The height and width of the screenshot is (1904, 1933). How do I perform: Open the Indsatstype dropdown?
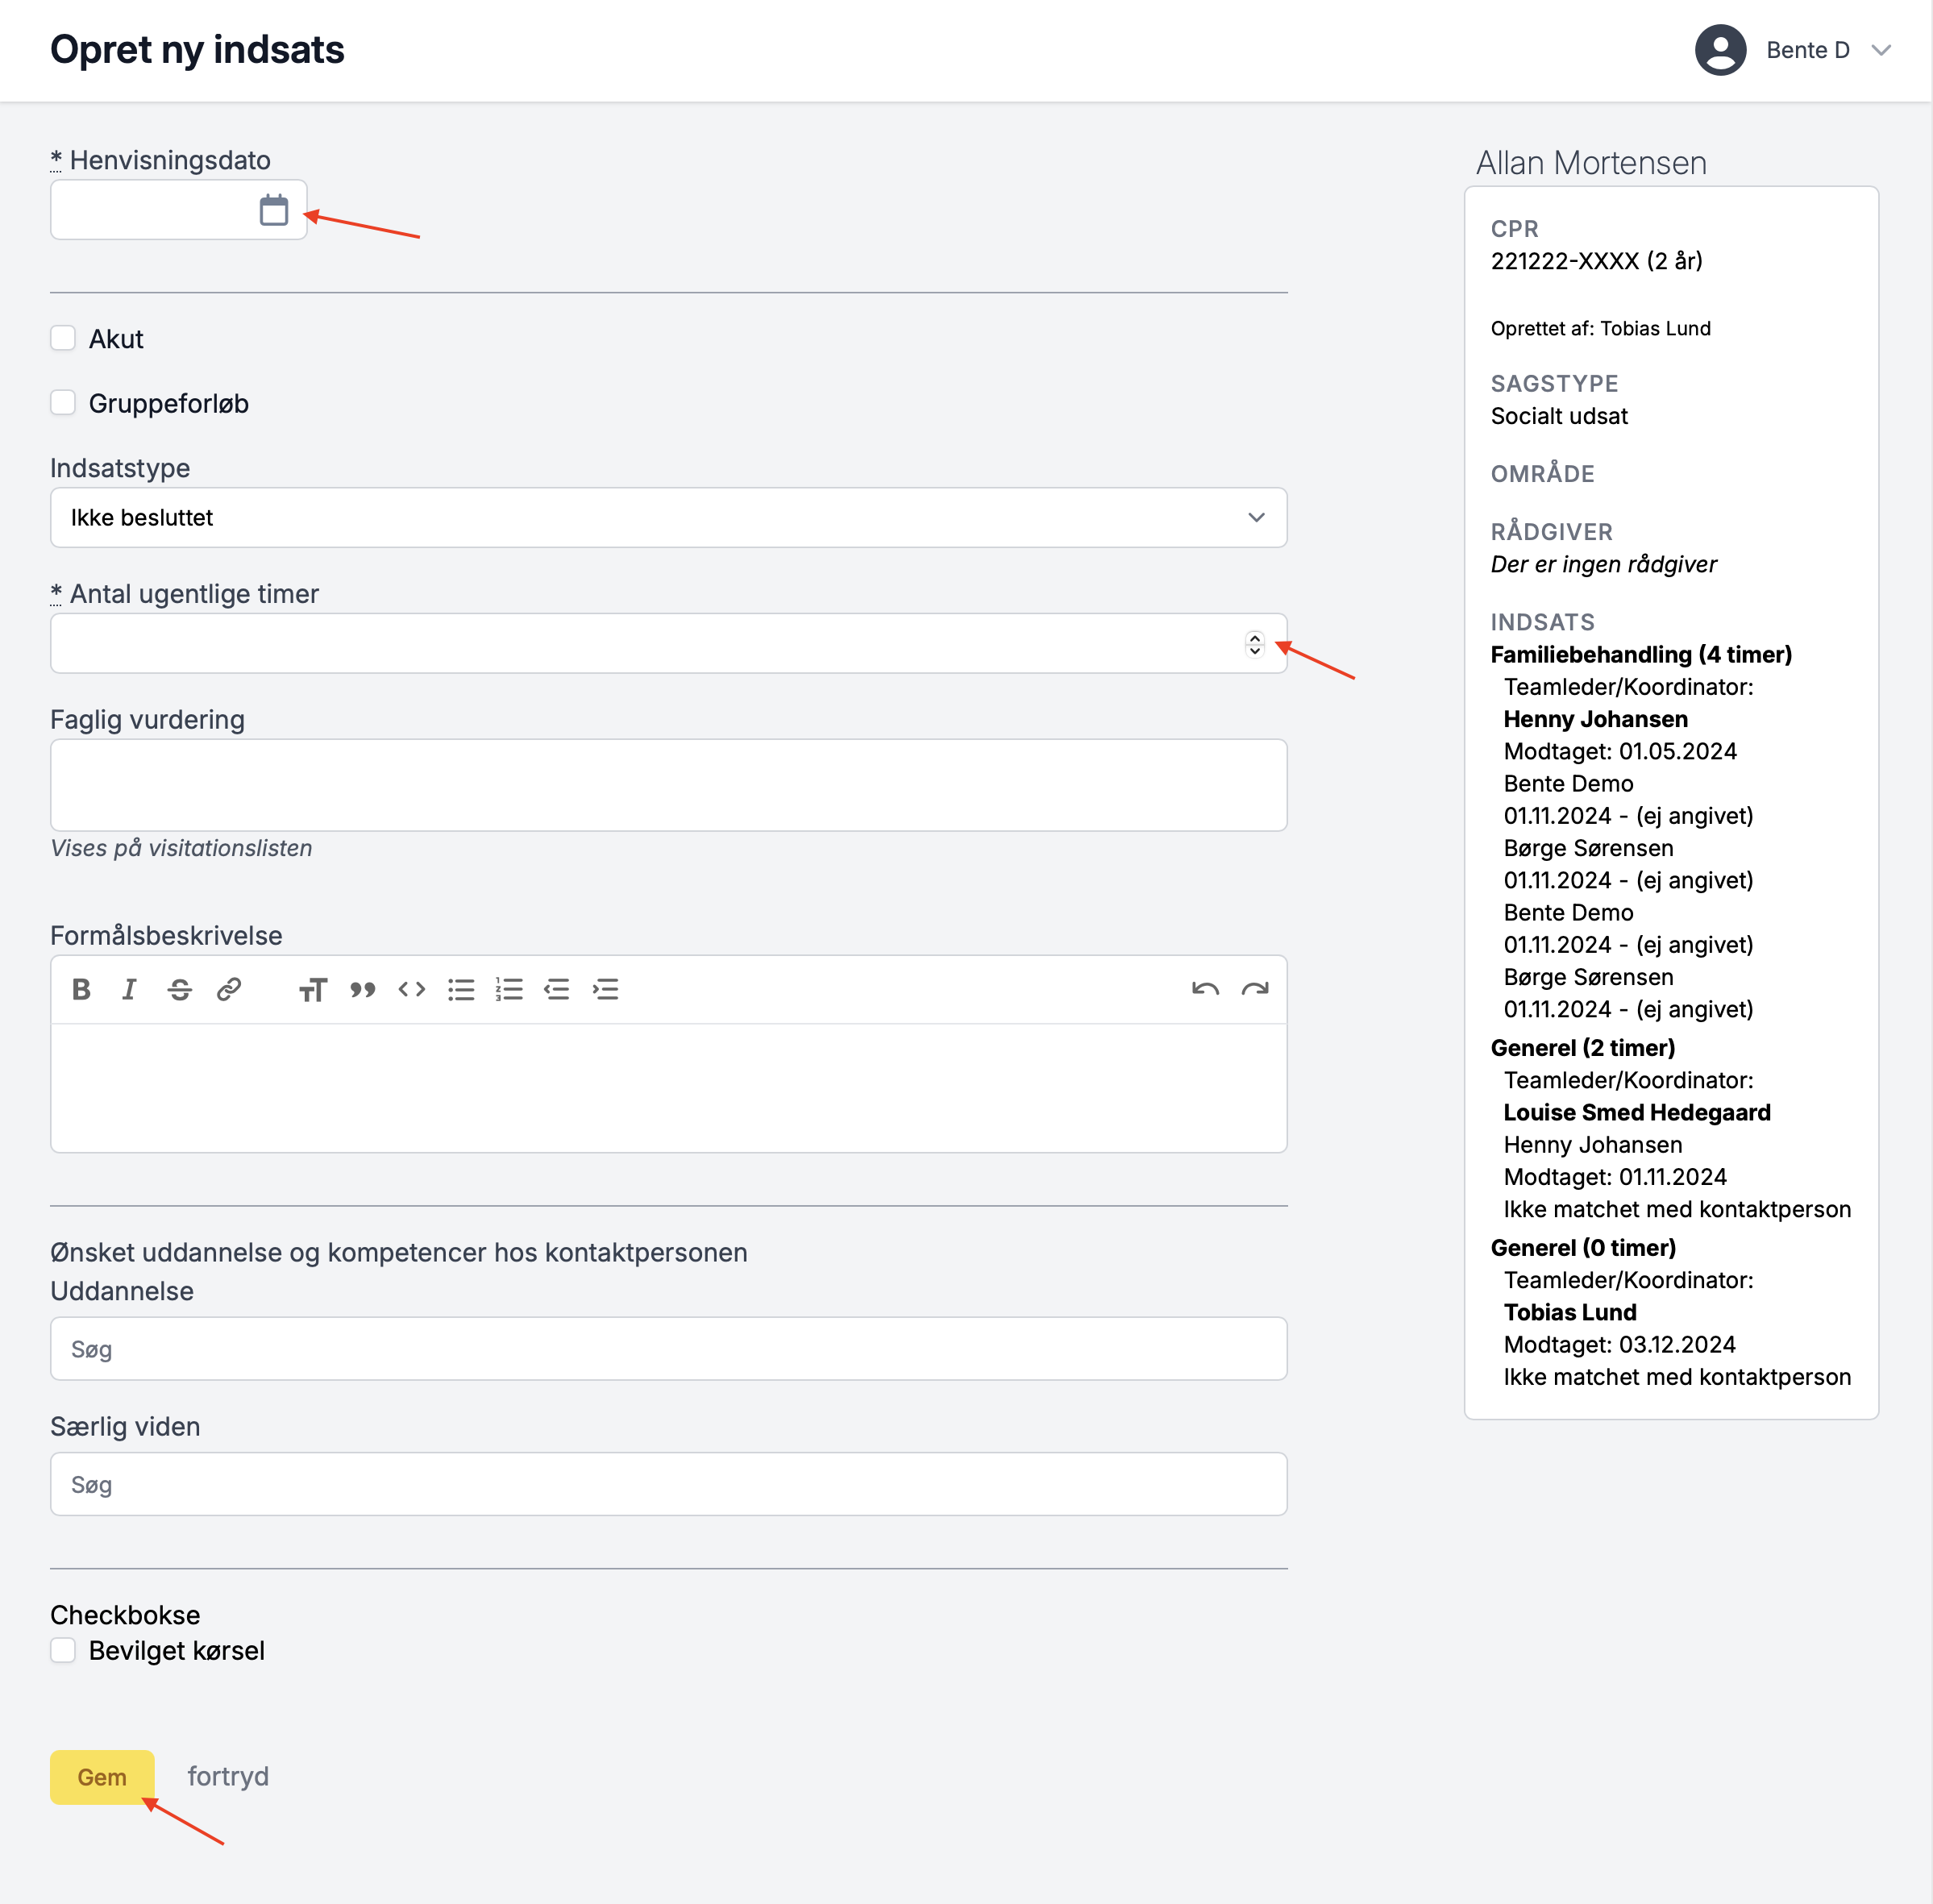point(668,517)
